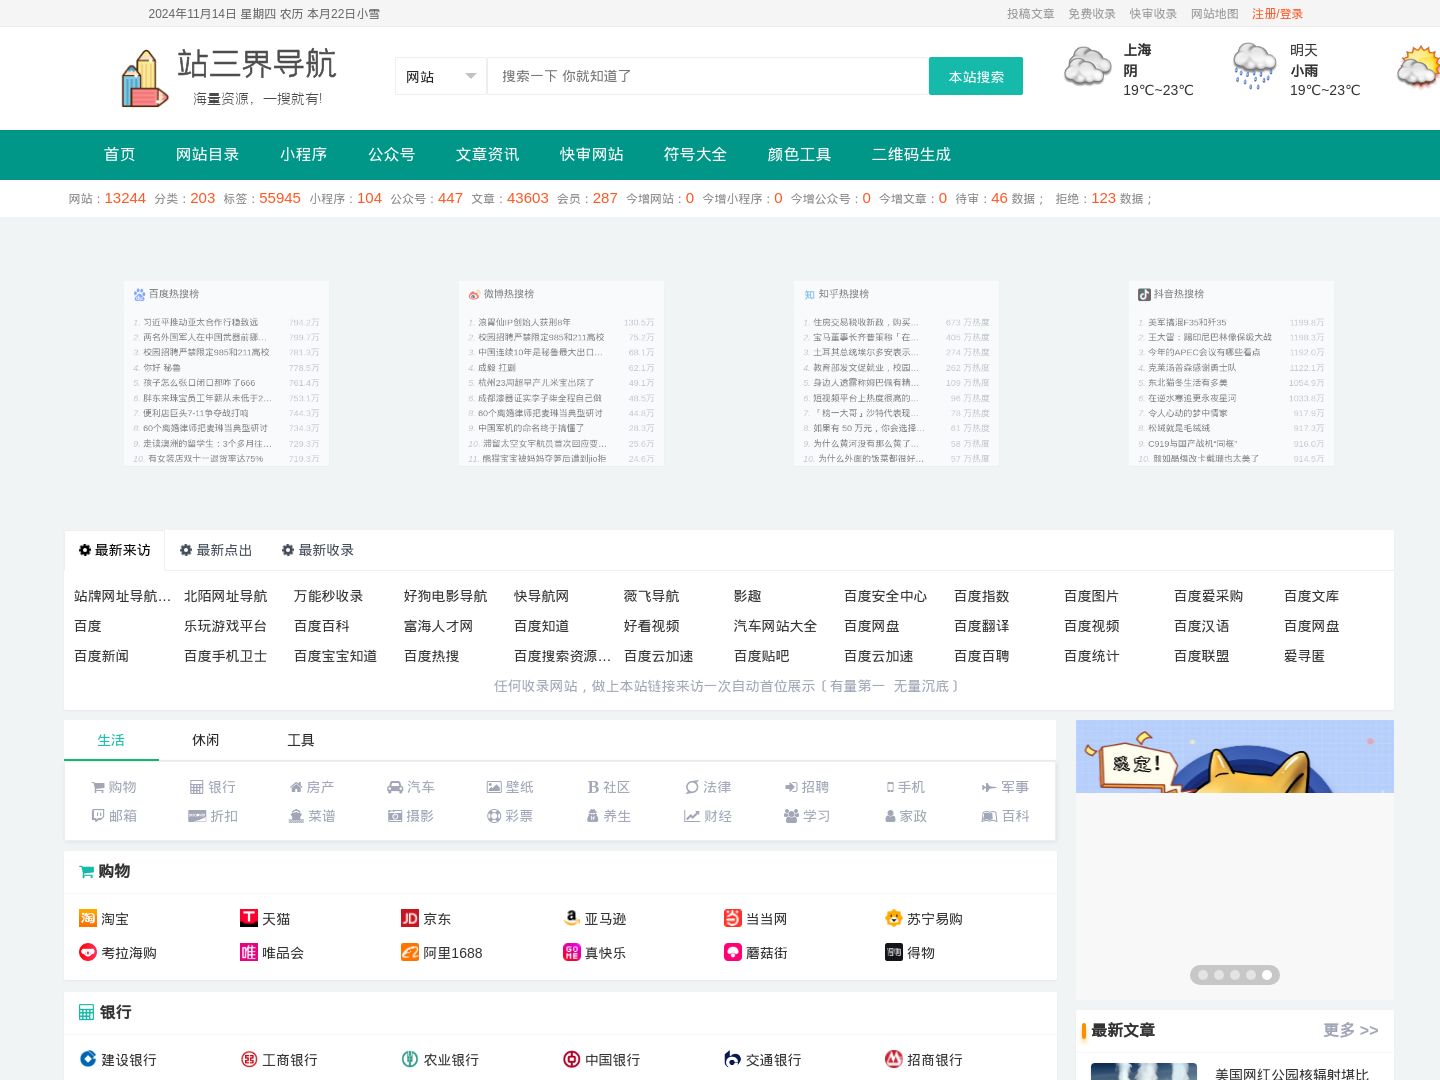The width and height of the screenshot is (1440, 1080).
Task: Click the 注册/登录 link
Action: tap(1278, 14)
